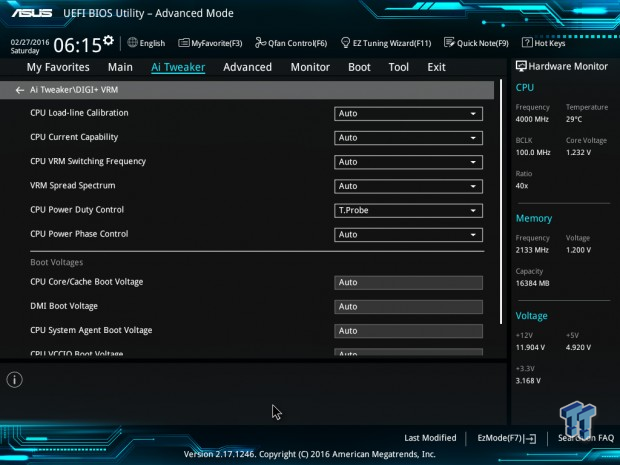The image size is (620, 465).
Task: Click the DMI Boot Voltage field
Action: tap(408, 307)
